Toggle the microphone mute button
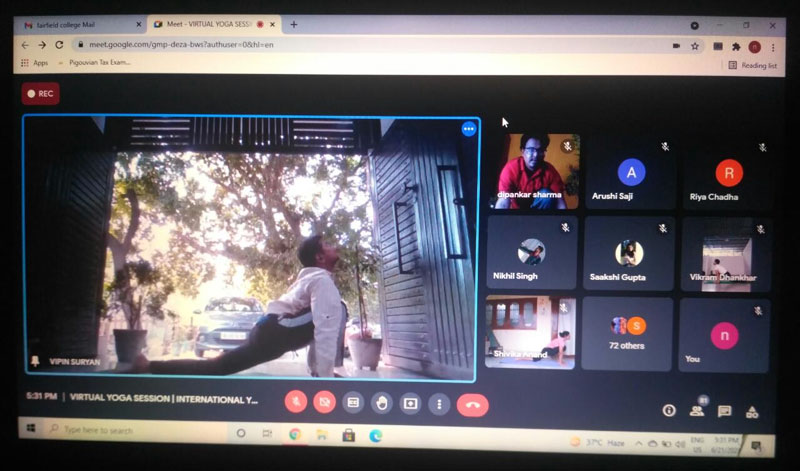The height and width of the screenshot is (471, 800). tap(296, 402)
